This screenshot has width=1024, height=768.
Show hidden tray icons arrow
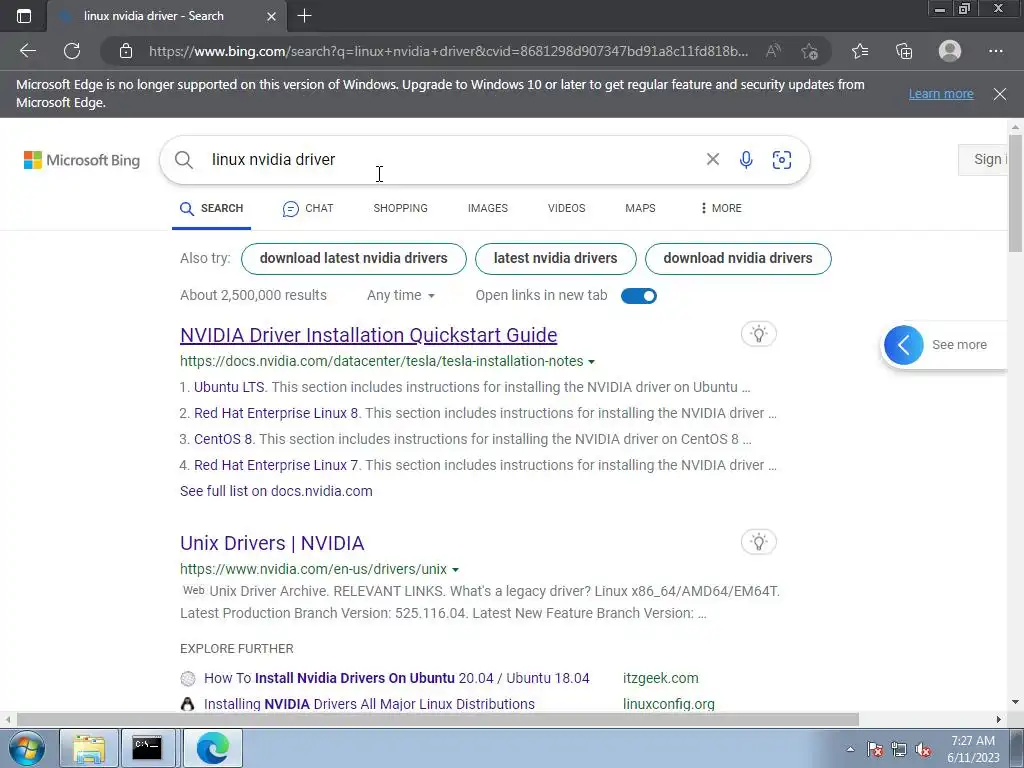click(x=850, y=750)
